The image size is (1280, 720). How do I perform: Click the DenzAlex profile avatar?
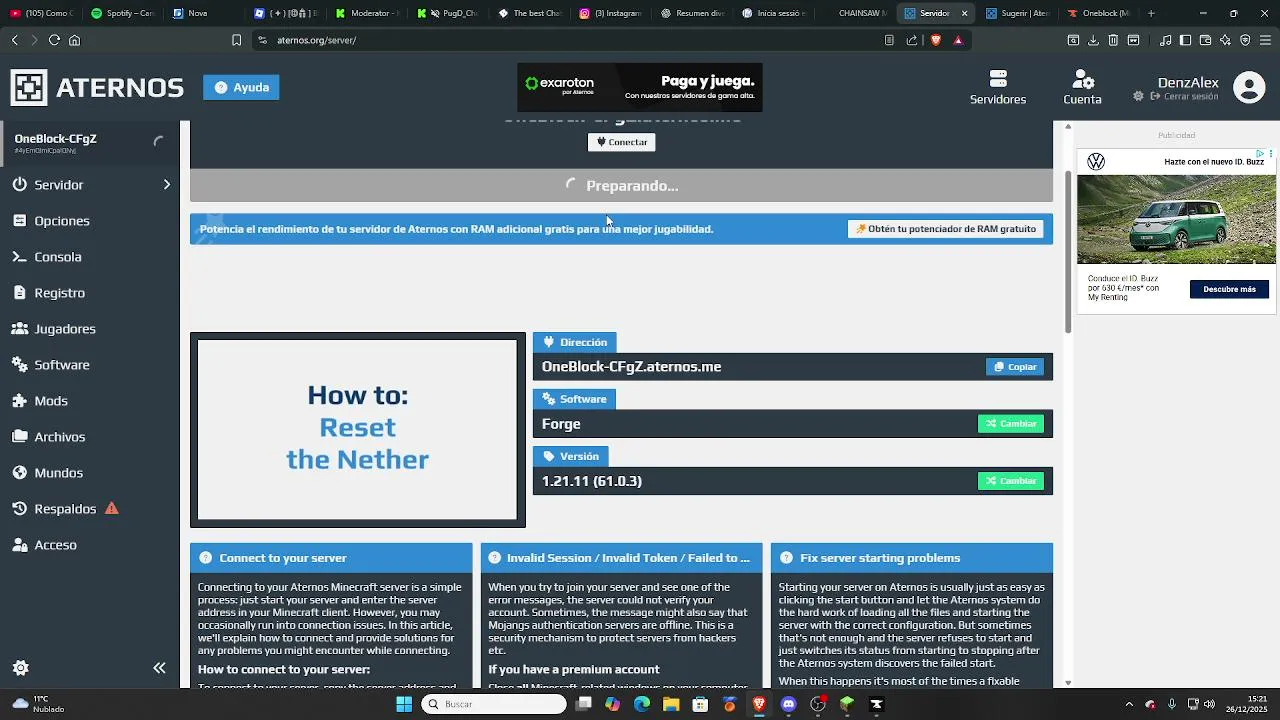point(1249,88)
